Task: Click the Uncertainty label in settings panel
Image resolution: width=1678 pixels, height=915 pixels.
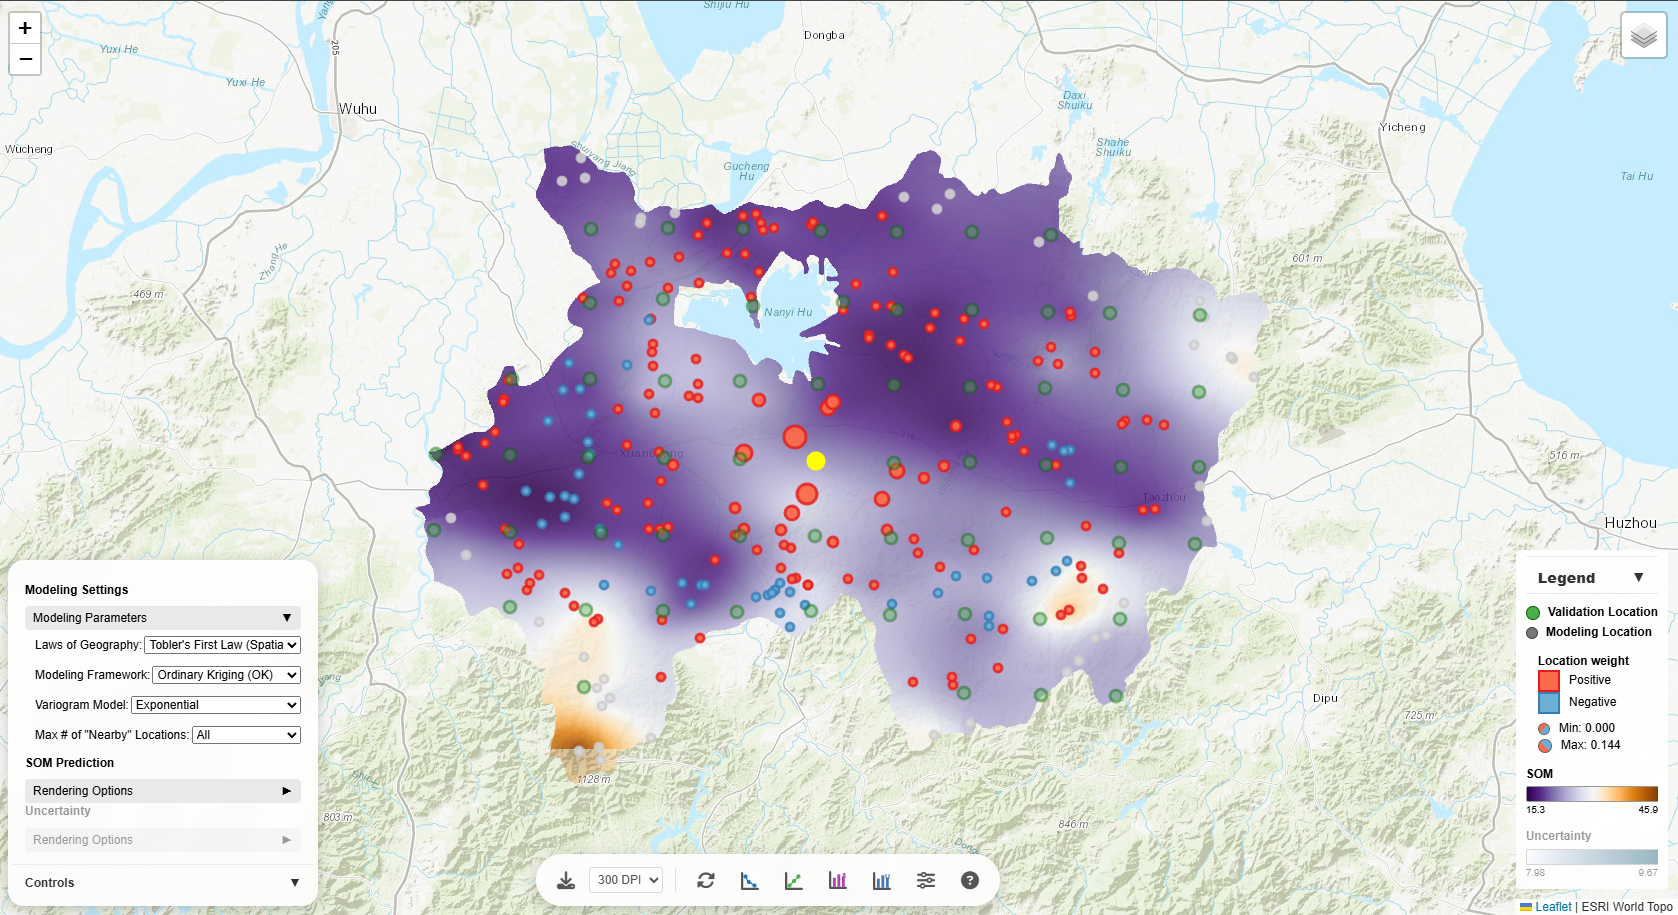Action: [x=58, y=811]
